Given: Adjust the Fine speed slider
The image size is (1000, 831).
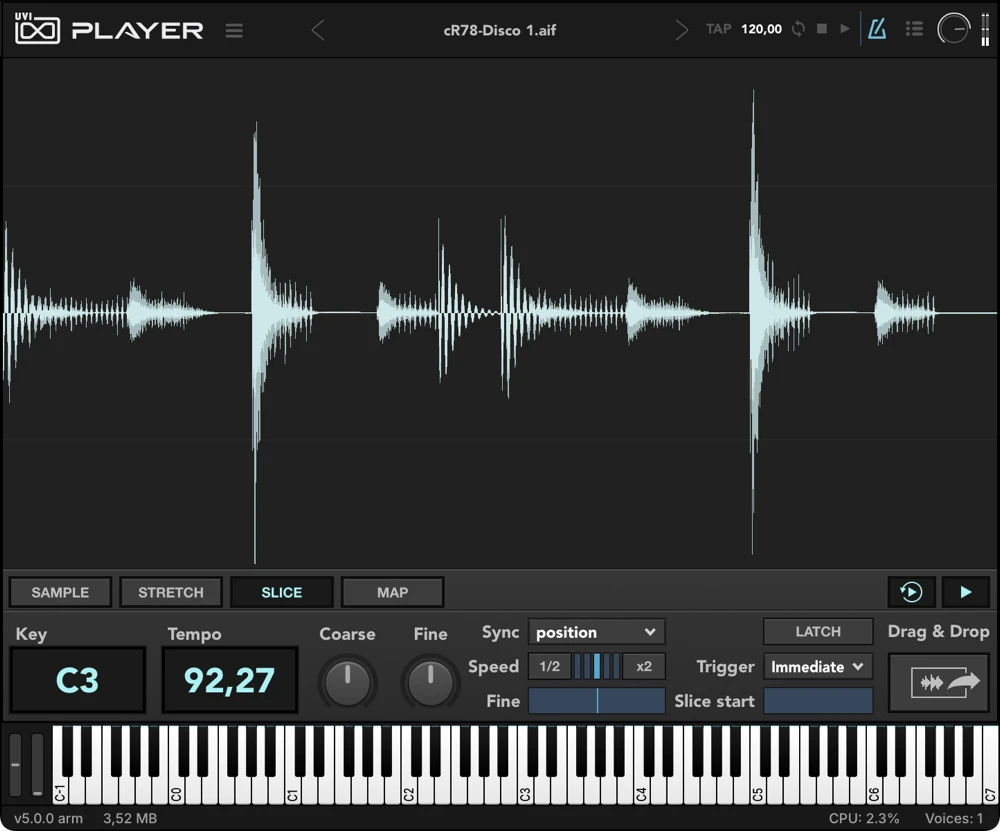Looking at the screenshot, I should (x=596, y=701).
